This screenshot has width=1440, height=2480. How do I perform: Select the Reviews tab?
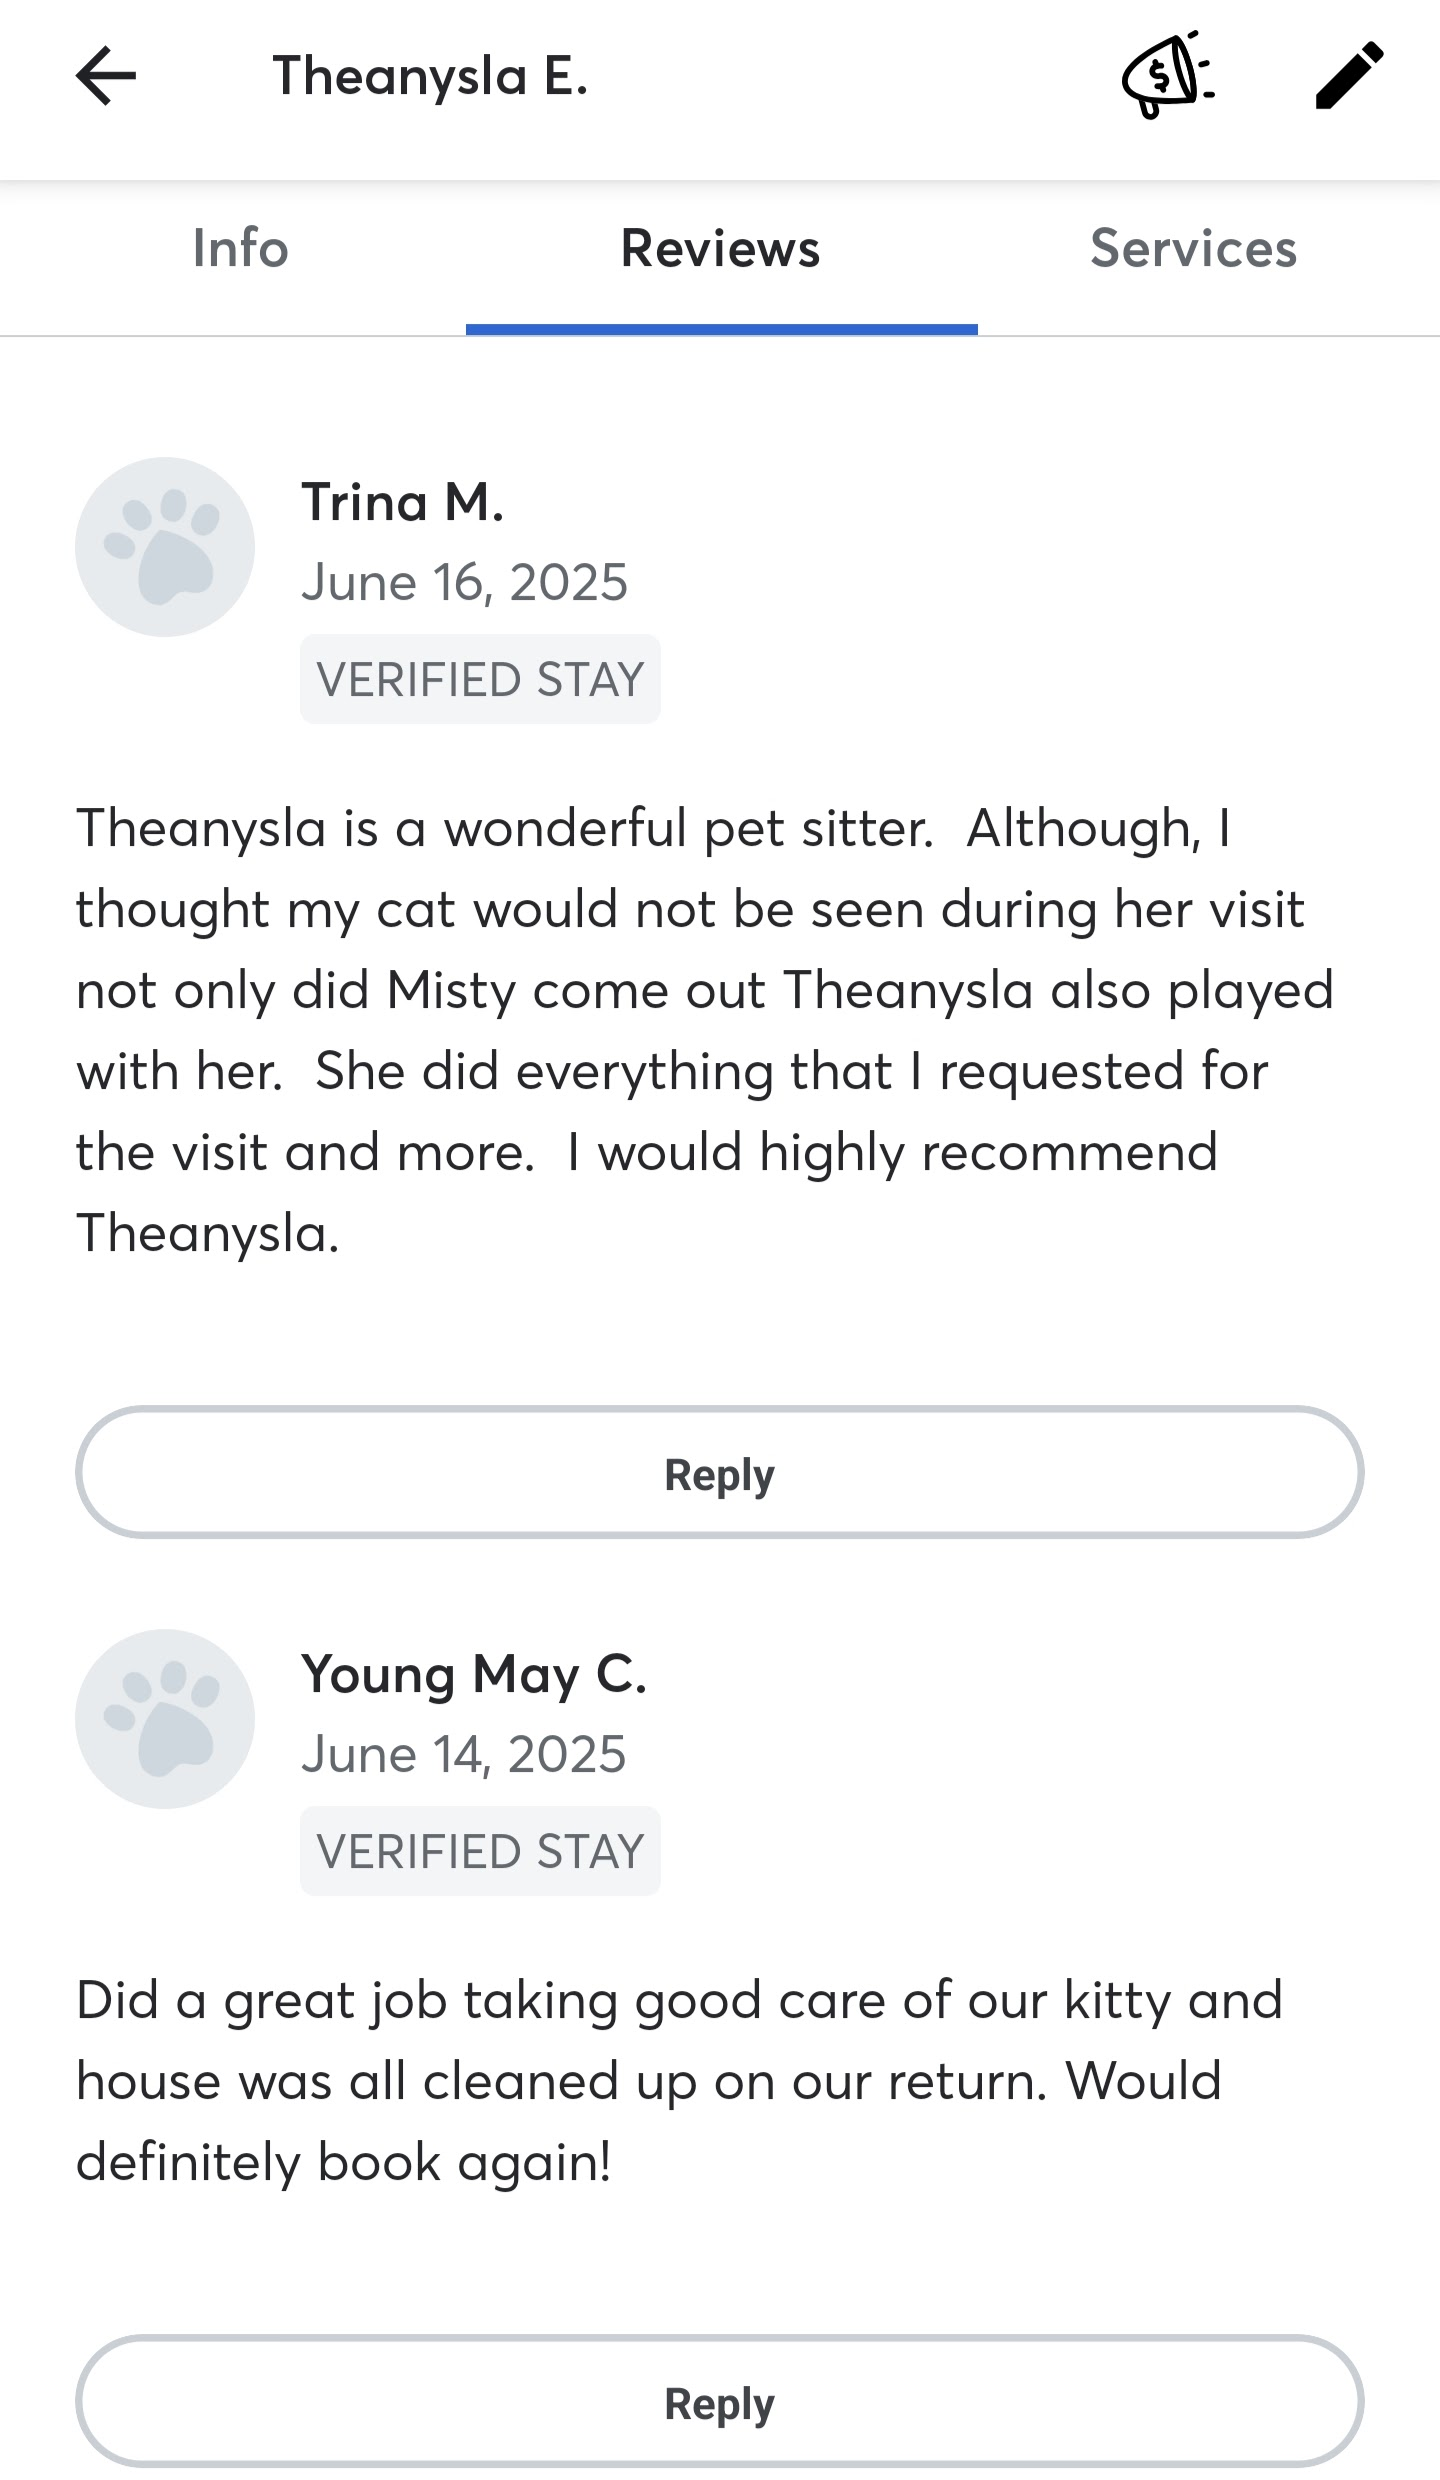click(x=720, y=248)
